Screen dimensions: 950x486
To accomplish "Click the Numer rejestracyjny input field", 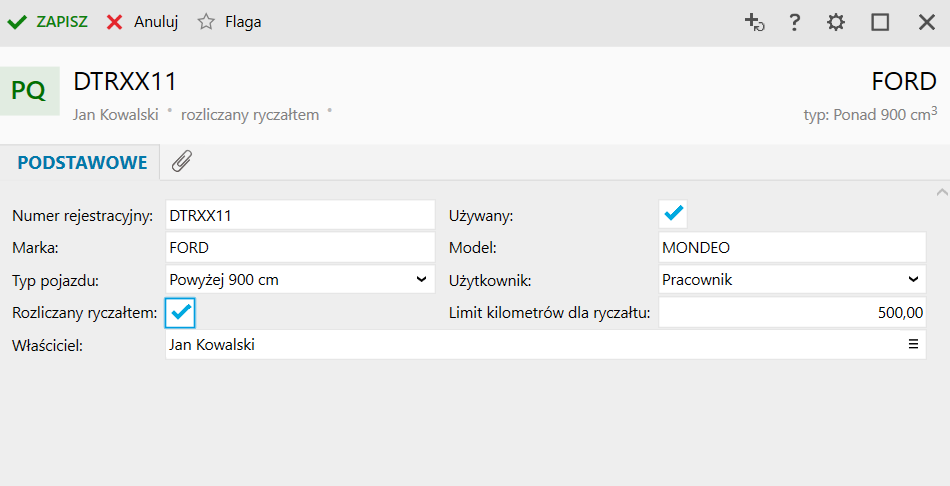I will click(x=299, y=215).
